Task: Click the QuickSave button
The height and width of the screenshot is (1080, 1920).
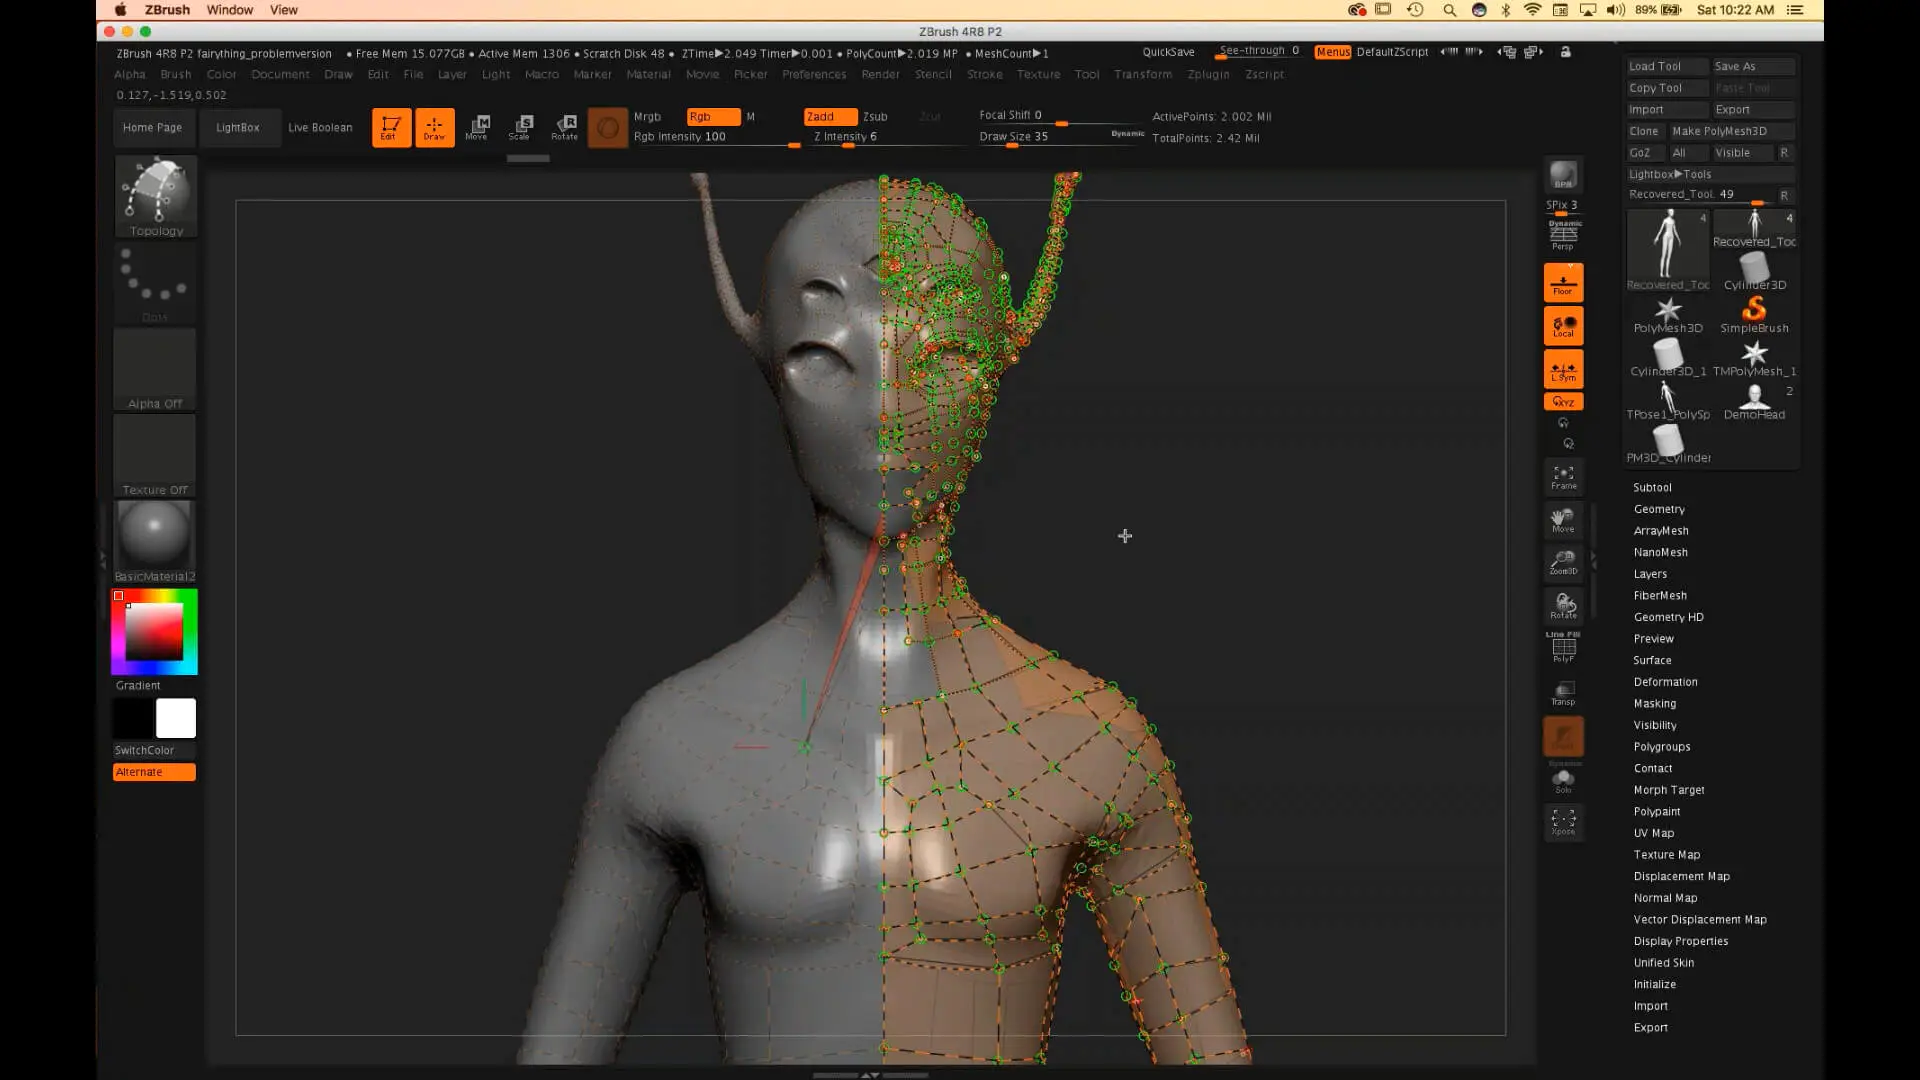Action: click(1168, 52)
